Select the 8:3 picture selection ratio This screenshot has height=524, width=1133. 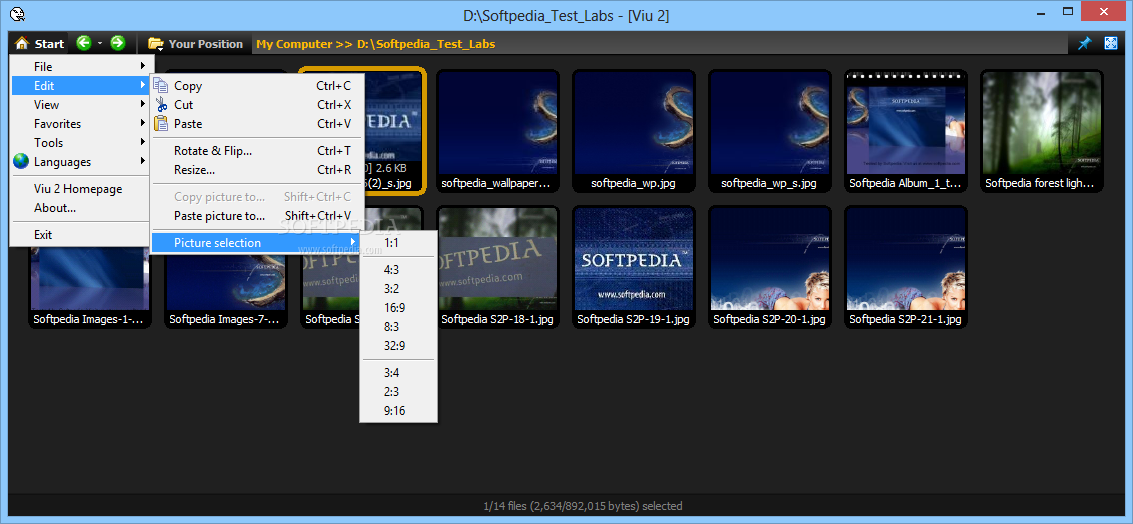398,327
